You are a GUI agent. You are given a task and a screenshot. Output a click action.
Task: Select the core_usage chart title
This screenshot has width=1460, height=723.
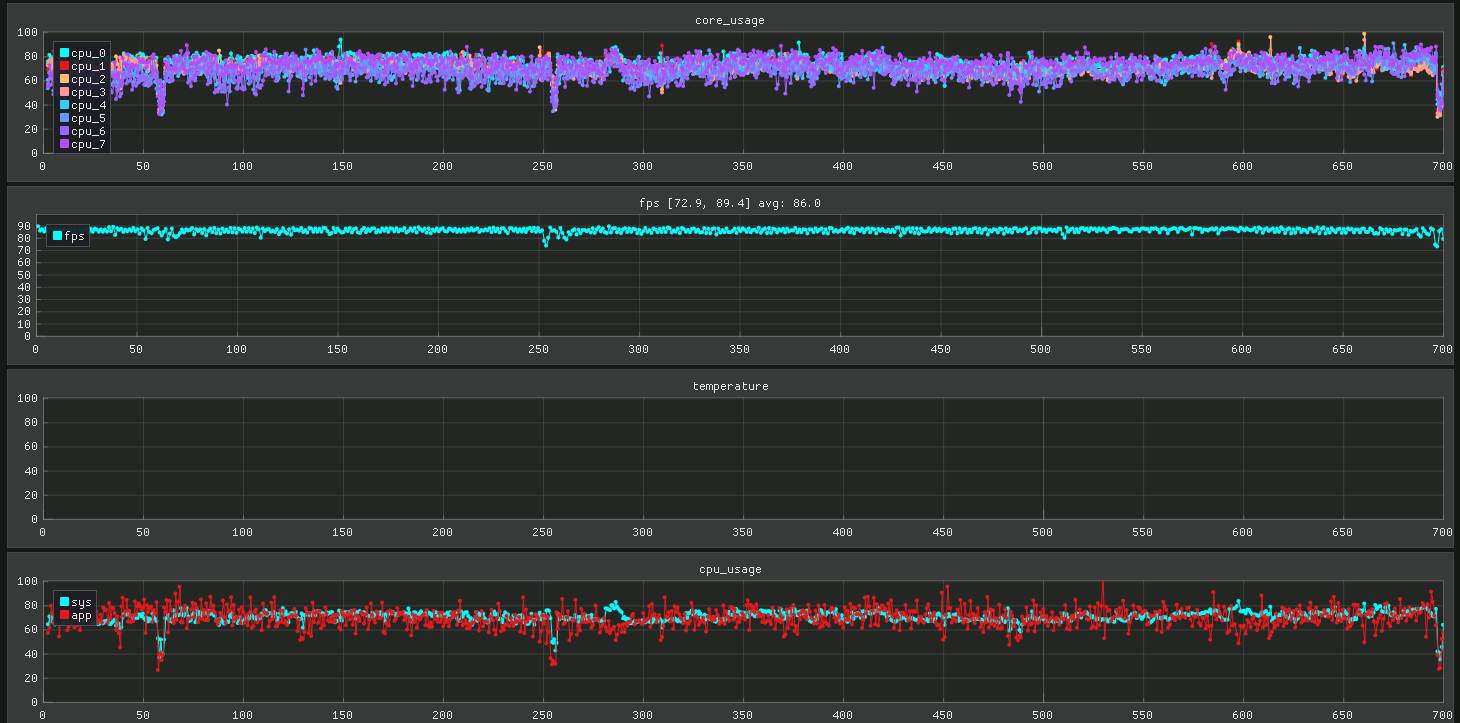[x=730, y=20]
